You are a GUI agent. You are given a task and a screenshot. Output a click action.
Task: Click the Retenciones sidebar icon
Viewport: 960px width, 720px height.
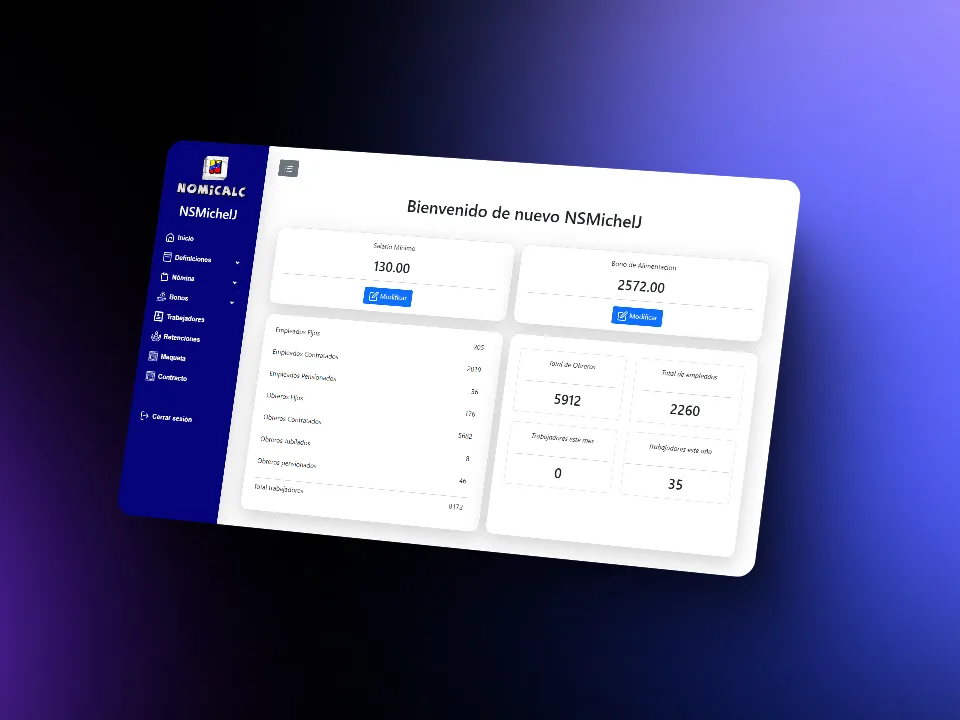(156, 336)
